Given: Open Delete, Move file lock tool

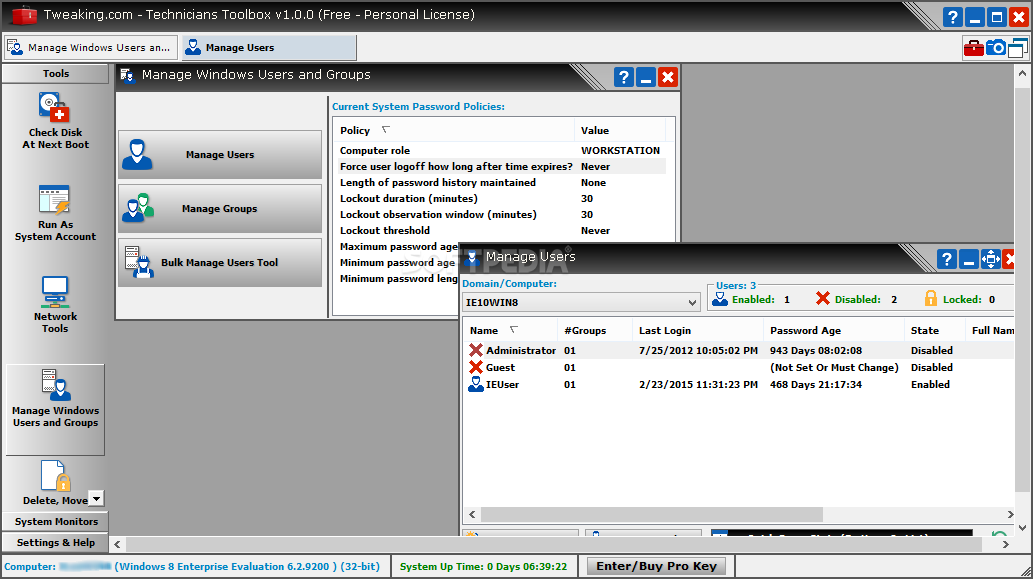Looking at the screenshot, I should pyautogui.click(x=55, y=483).
